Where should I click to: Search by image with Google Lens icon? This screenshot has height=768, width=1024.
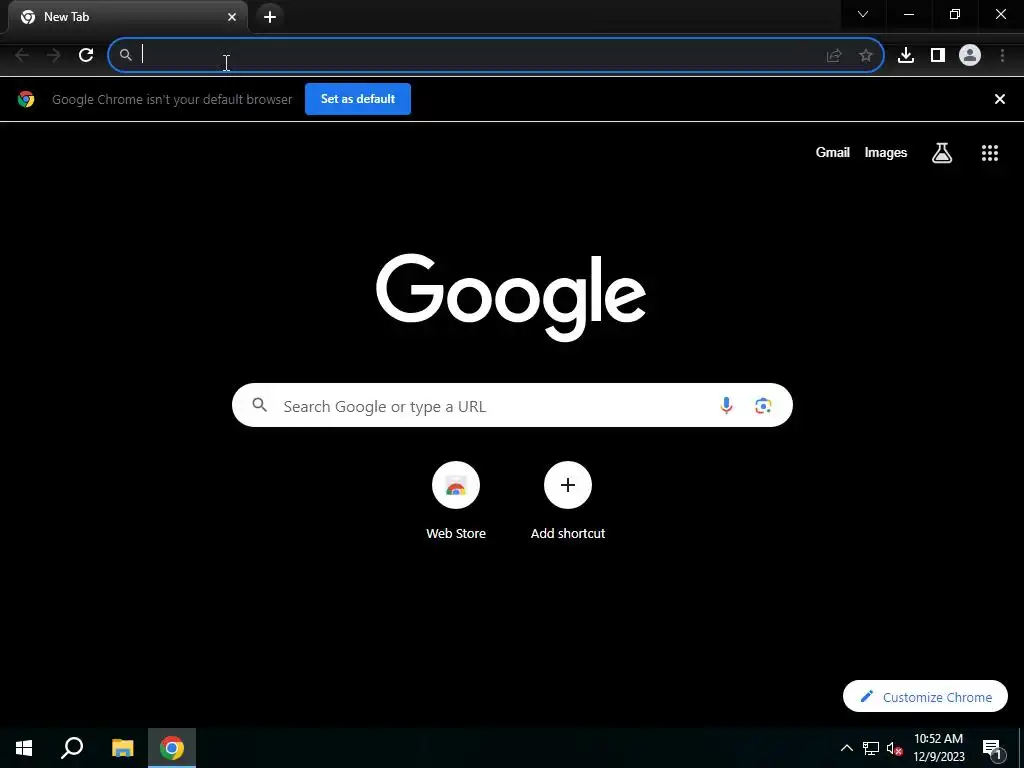[x=763, y=406]
